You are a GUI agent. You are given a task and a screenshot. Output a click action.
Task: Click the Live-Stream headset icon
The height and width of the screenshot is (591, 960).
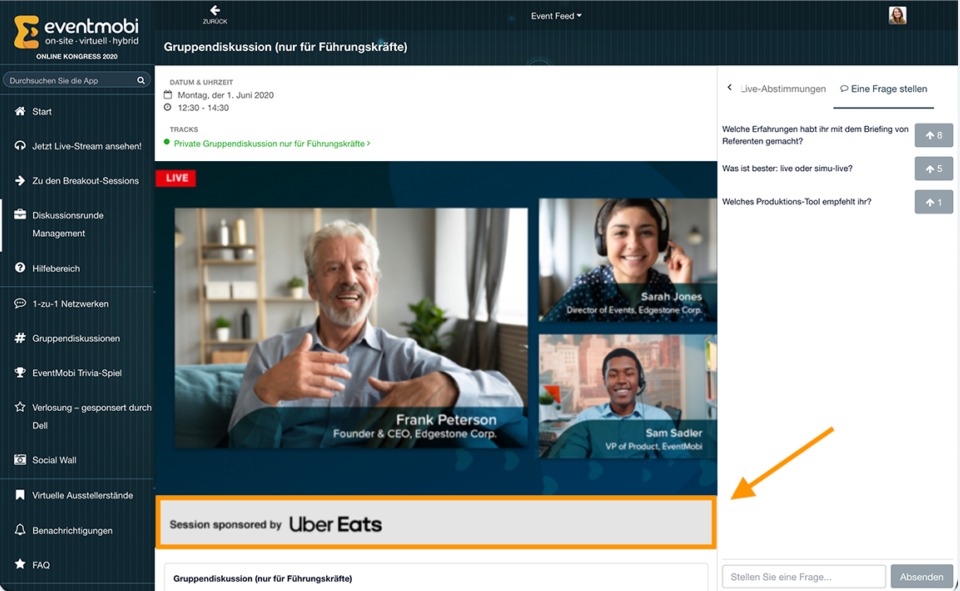[x=20, y=146]
